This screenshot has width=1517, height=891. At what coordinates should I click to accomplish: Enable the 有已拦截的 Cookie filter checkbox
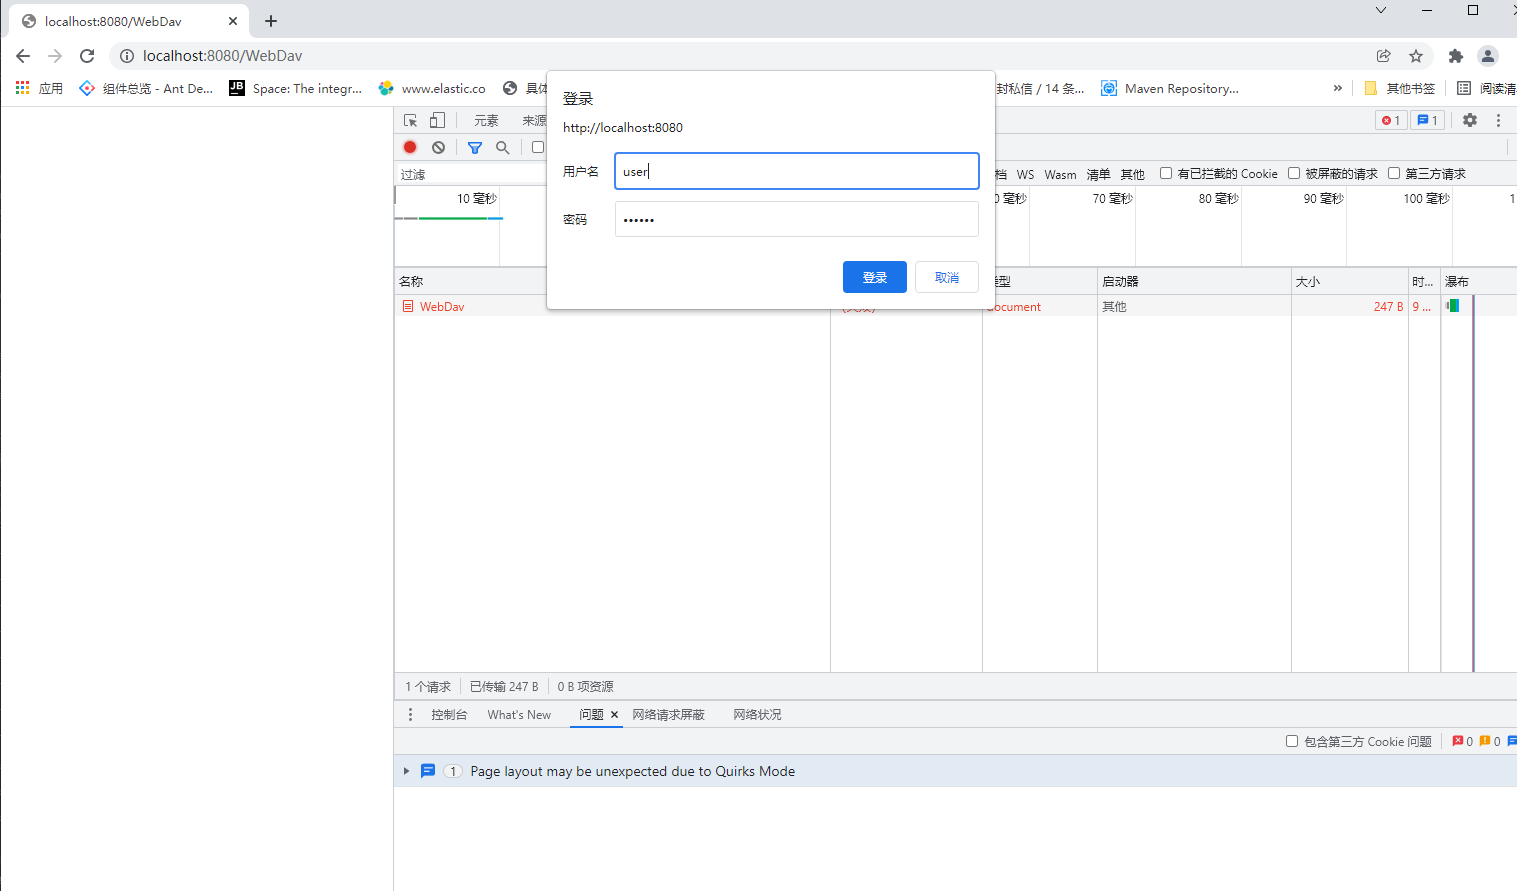click(1165, 172)
